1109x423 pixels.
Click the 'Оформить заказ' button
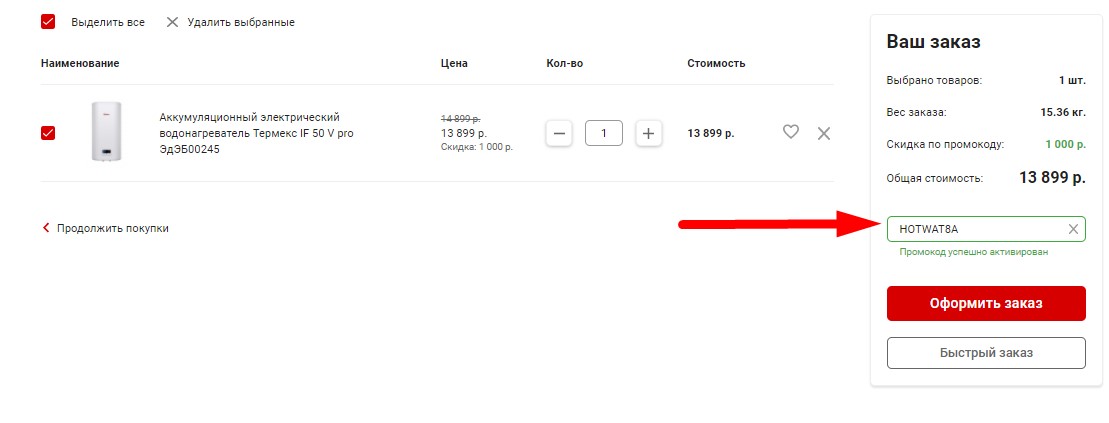(x=986, y=303)
